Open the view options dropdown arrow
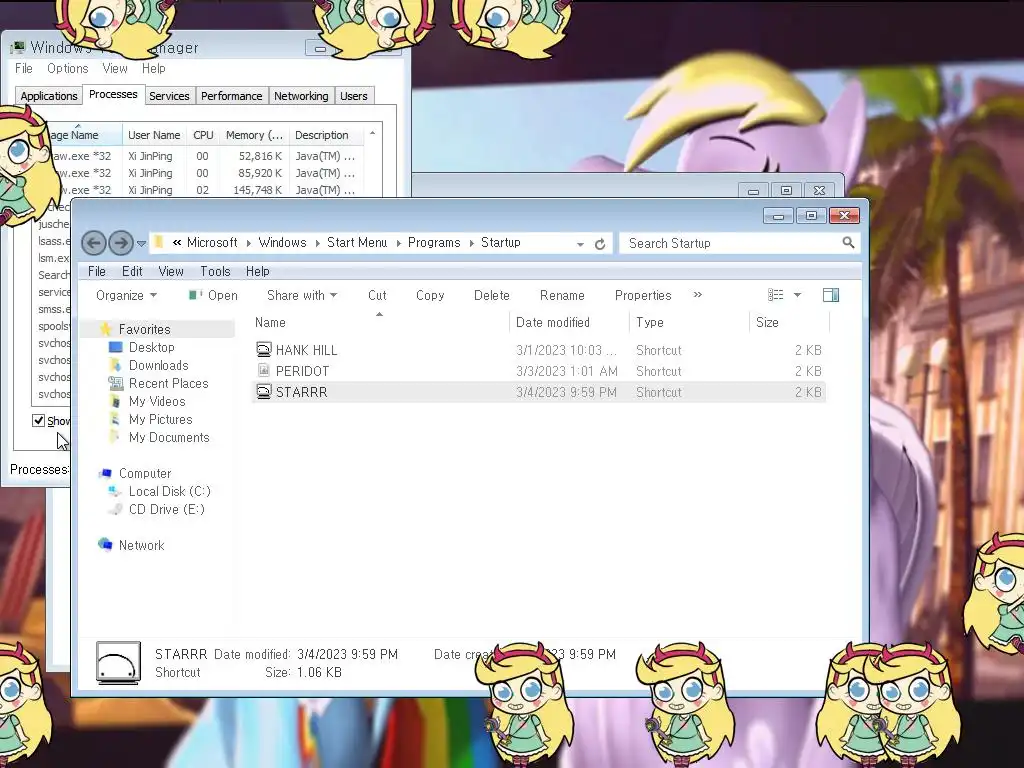 pyautogui.click(x=797, y=295)
